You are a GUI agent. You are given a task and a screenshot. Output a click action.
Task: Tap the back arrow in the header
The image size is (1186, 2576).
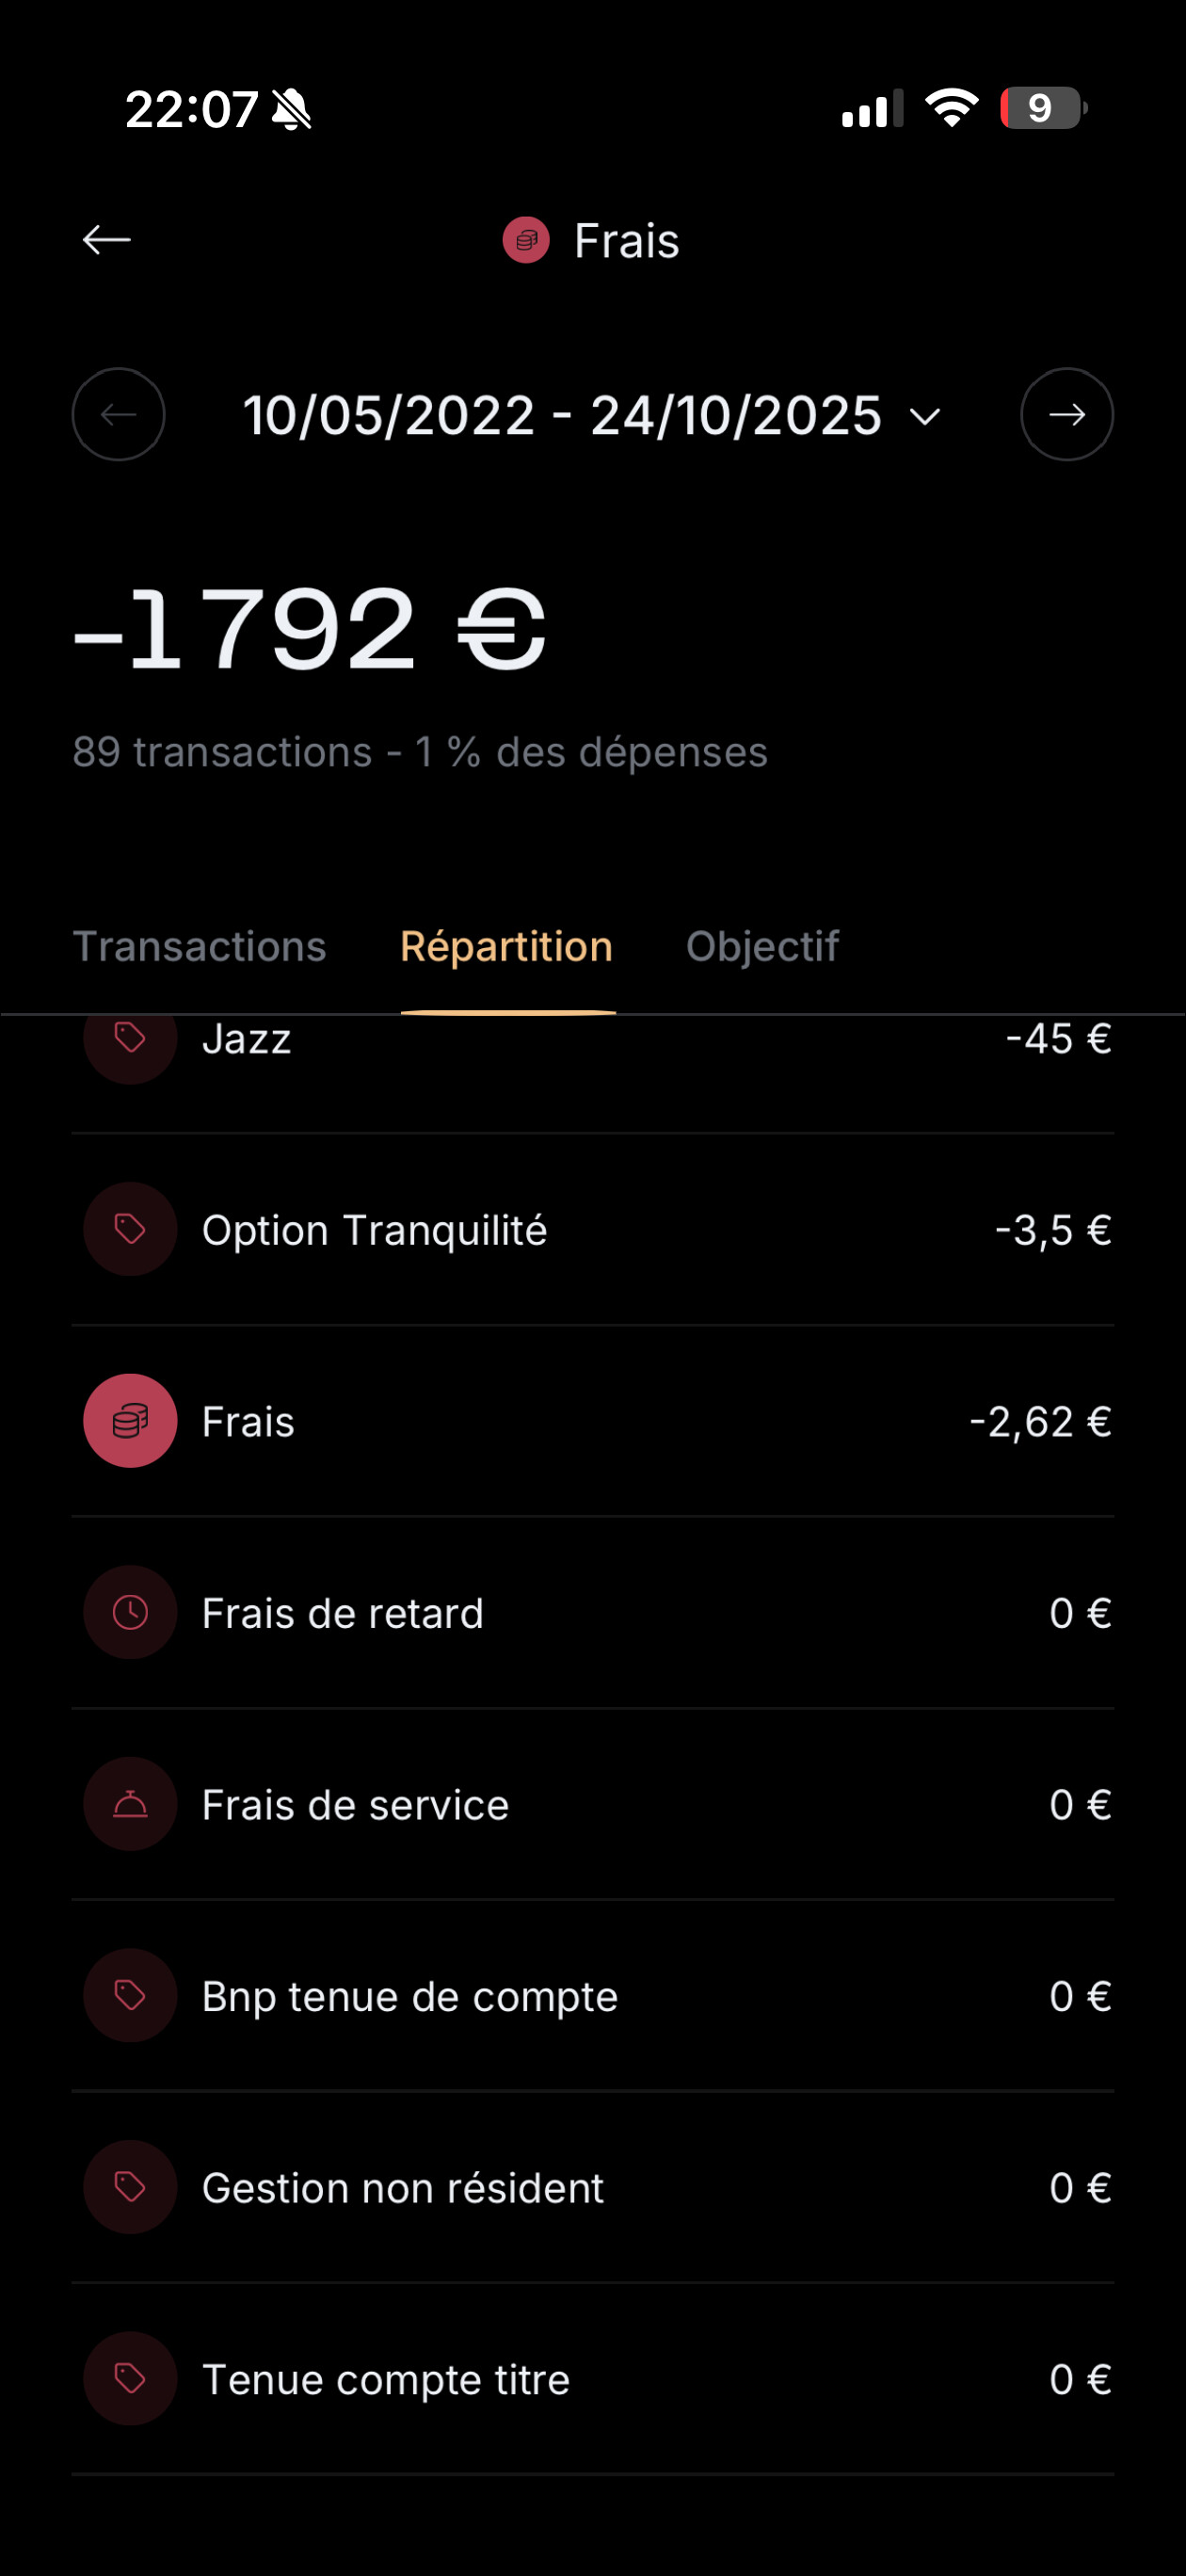(x=107, y=240)
